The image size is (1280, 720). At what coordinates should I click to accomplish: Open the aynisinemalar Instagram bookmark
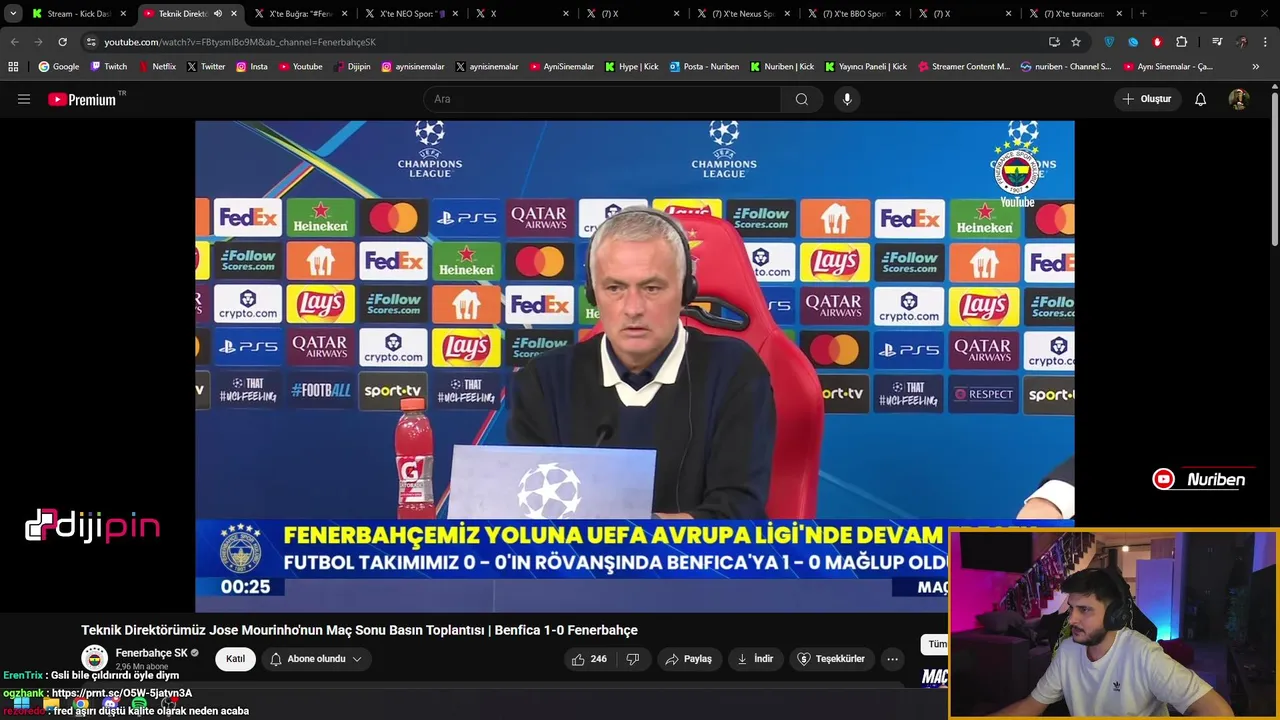tap(413, 66)
